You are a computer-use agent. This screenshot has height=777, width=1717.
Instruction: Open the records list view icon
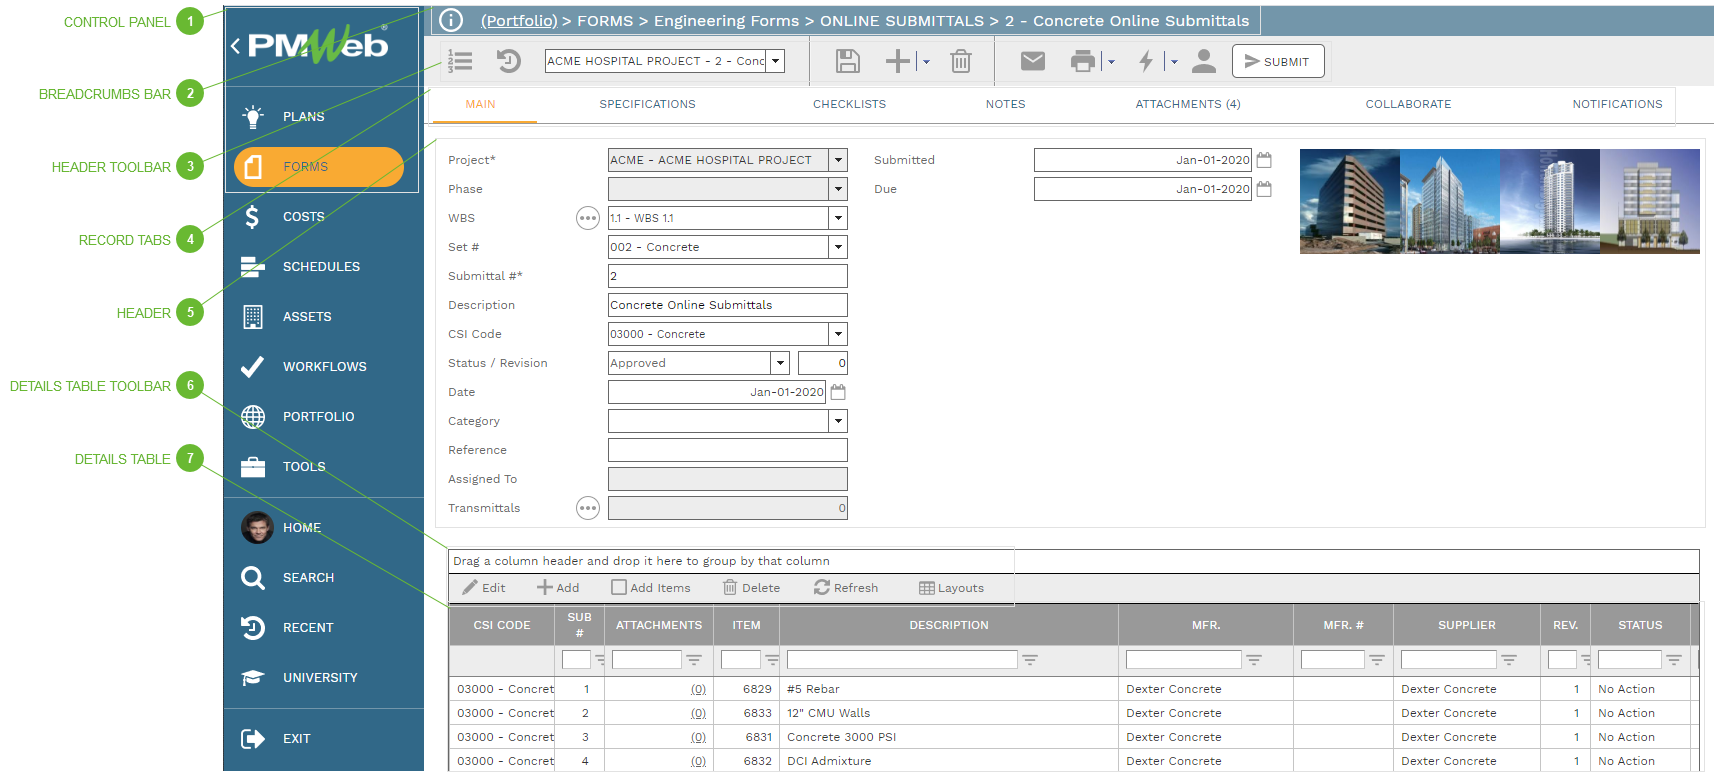click(x=460, y=61)
